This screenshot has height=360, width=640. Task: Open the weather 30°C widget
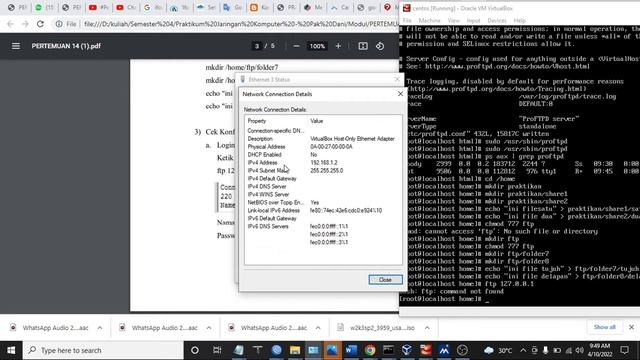[x=498, y=350]
